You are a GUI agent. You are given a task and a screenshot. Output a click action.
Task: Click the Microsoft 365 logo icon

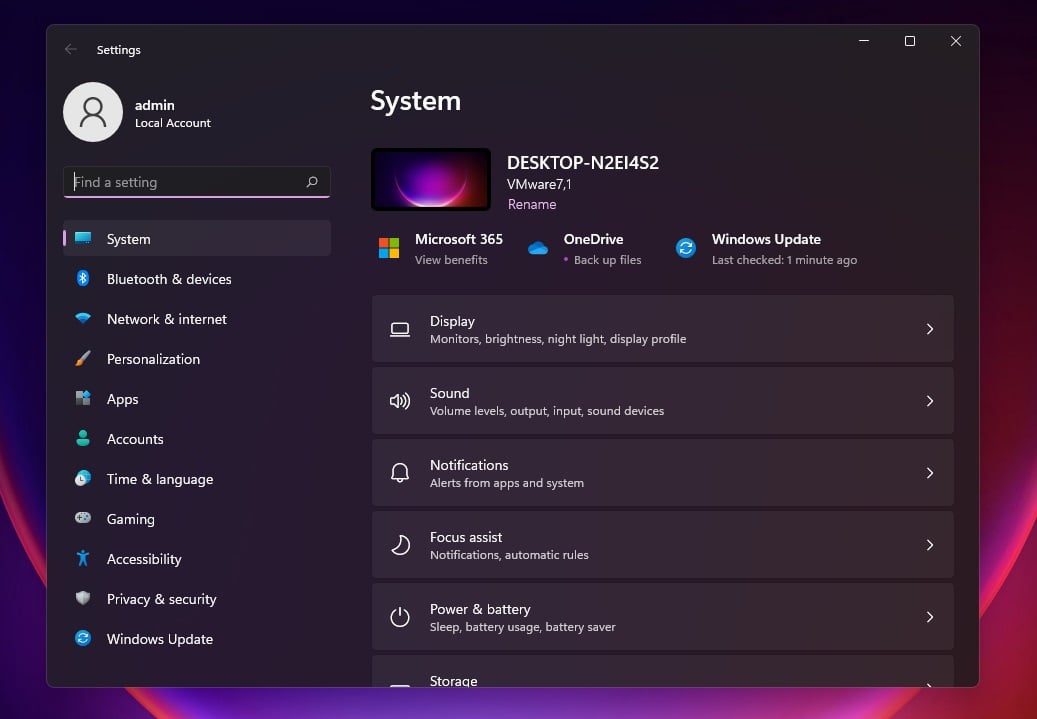[389, 248]
